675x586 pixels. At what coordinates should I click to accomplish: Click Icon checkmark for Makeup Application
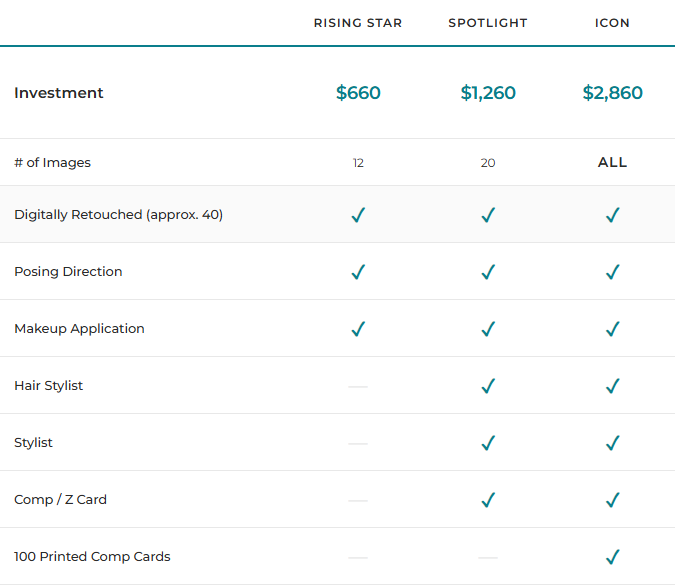click(x=613, y=329)
